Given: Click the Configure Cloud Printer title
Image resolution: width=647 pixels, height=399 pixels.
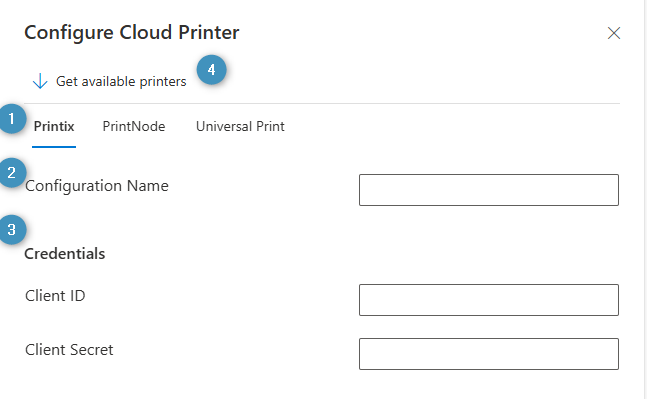Looking at the screenshot, I should 132,33.
